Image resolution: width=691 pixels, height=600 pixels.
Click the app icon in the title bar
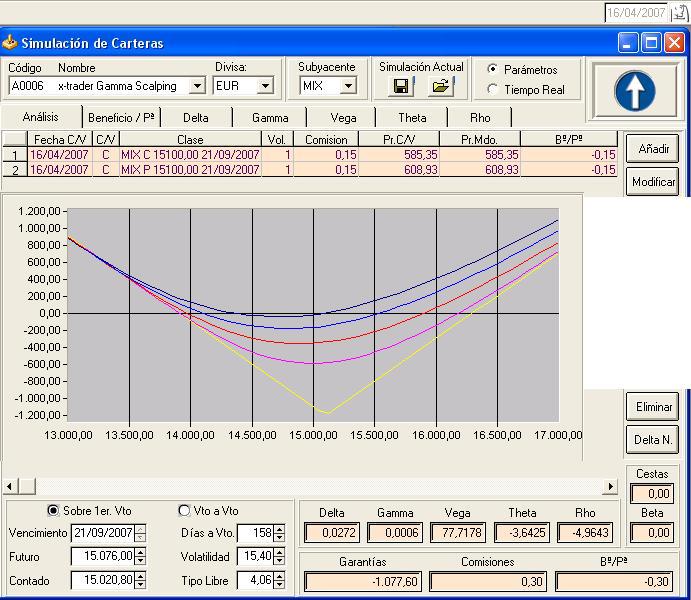(11, 43)
